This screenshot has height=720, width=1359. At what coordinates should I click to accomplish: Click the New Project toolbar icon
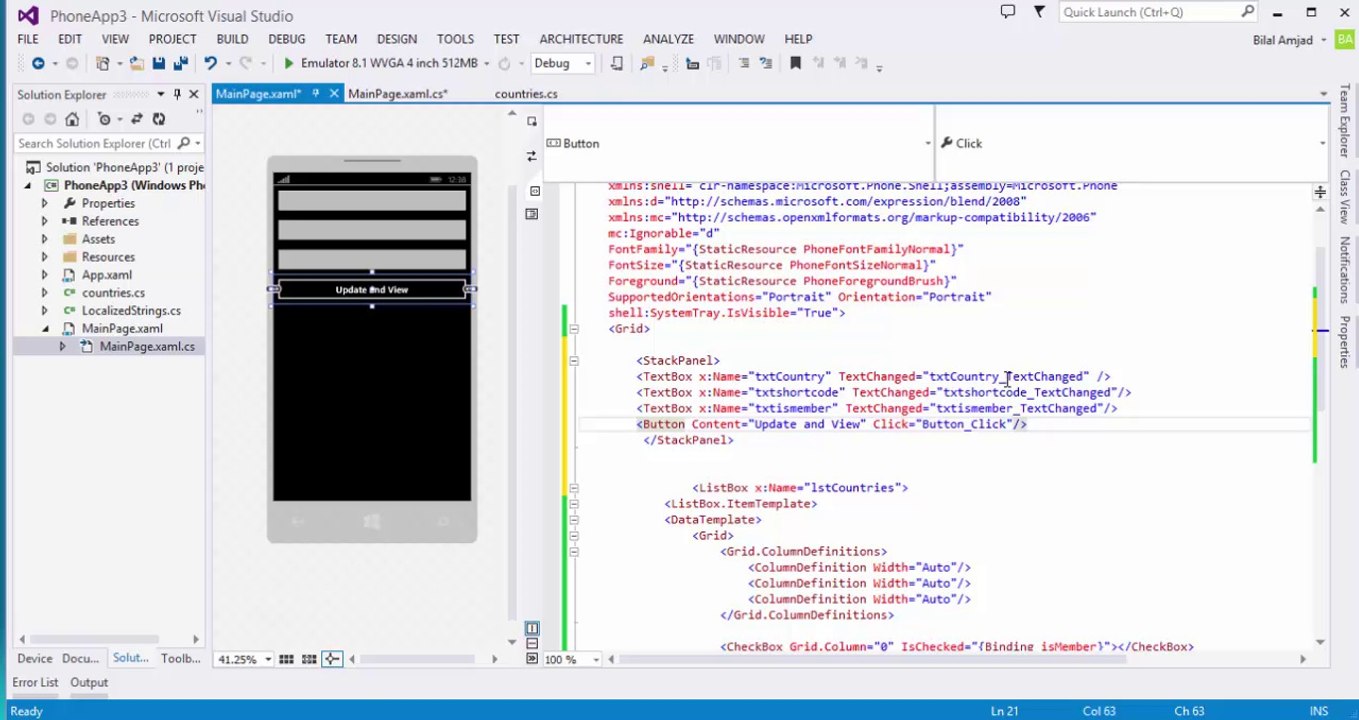(102, 63)
